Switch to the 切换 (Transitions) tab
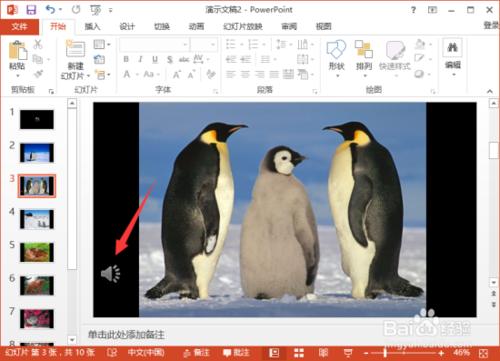Image resolution: width=500 pixels, height=361 pixels. click(x=162, y=26)
